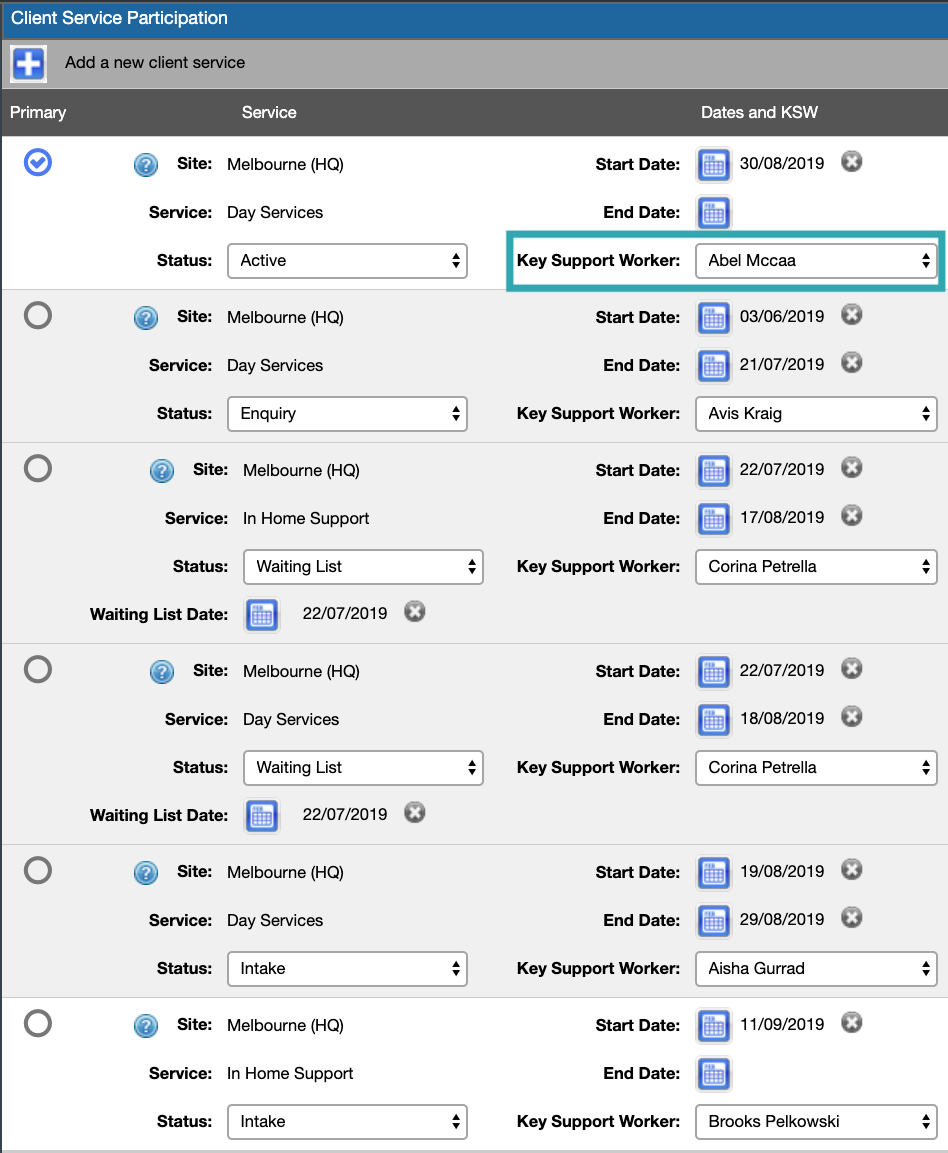Mark the In Home Support Intake service as primary
The width and height of the screenshot is (948, 1153).
[x=37, y=1023]
